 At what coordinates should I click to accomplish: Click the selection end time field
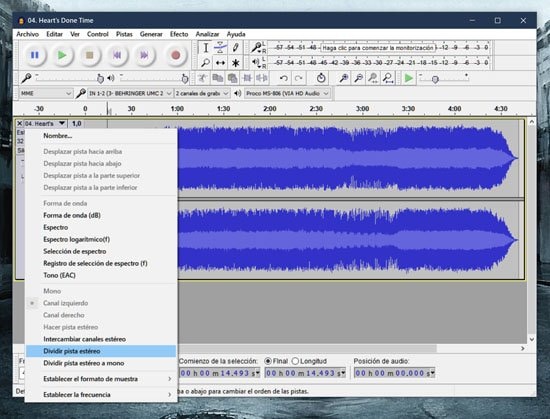[306, 373]
